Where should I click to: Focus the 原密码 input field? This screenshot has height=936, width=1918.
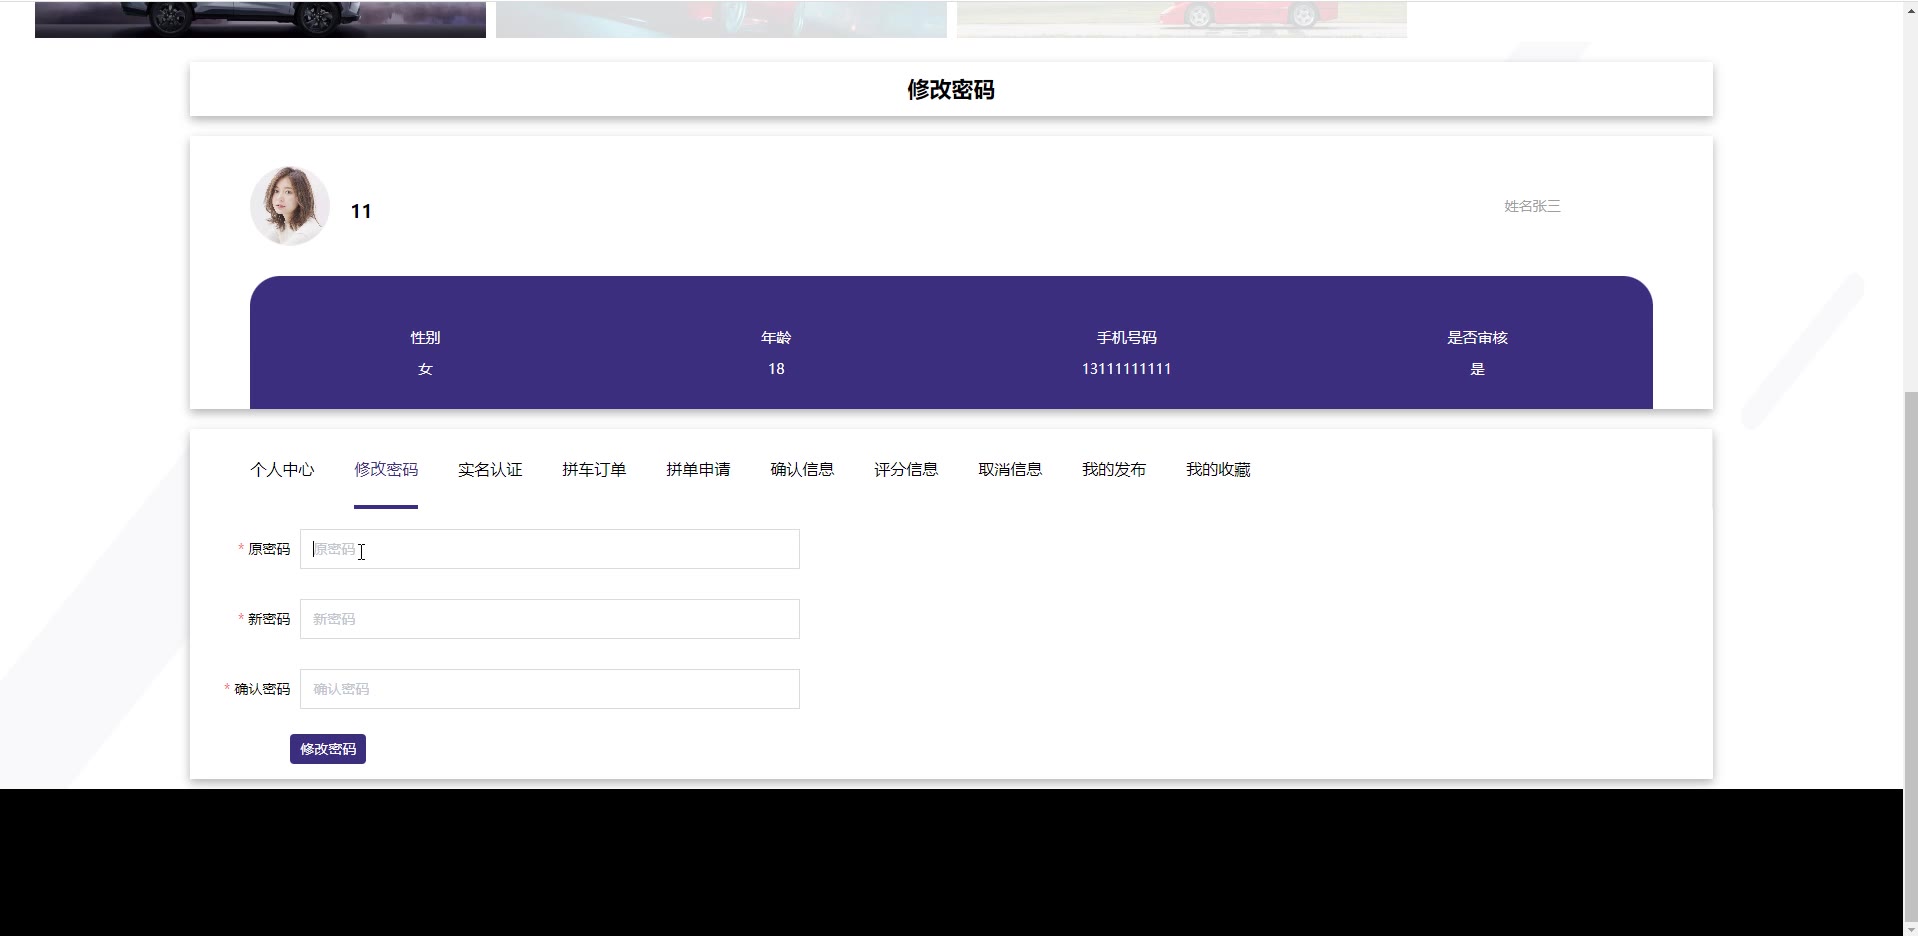tap(550, 549)
